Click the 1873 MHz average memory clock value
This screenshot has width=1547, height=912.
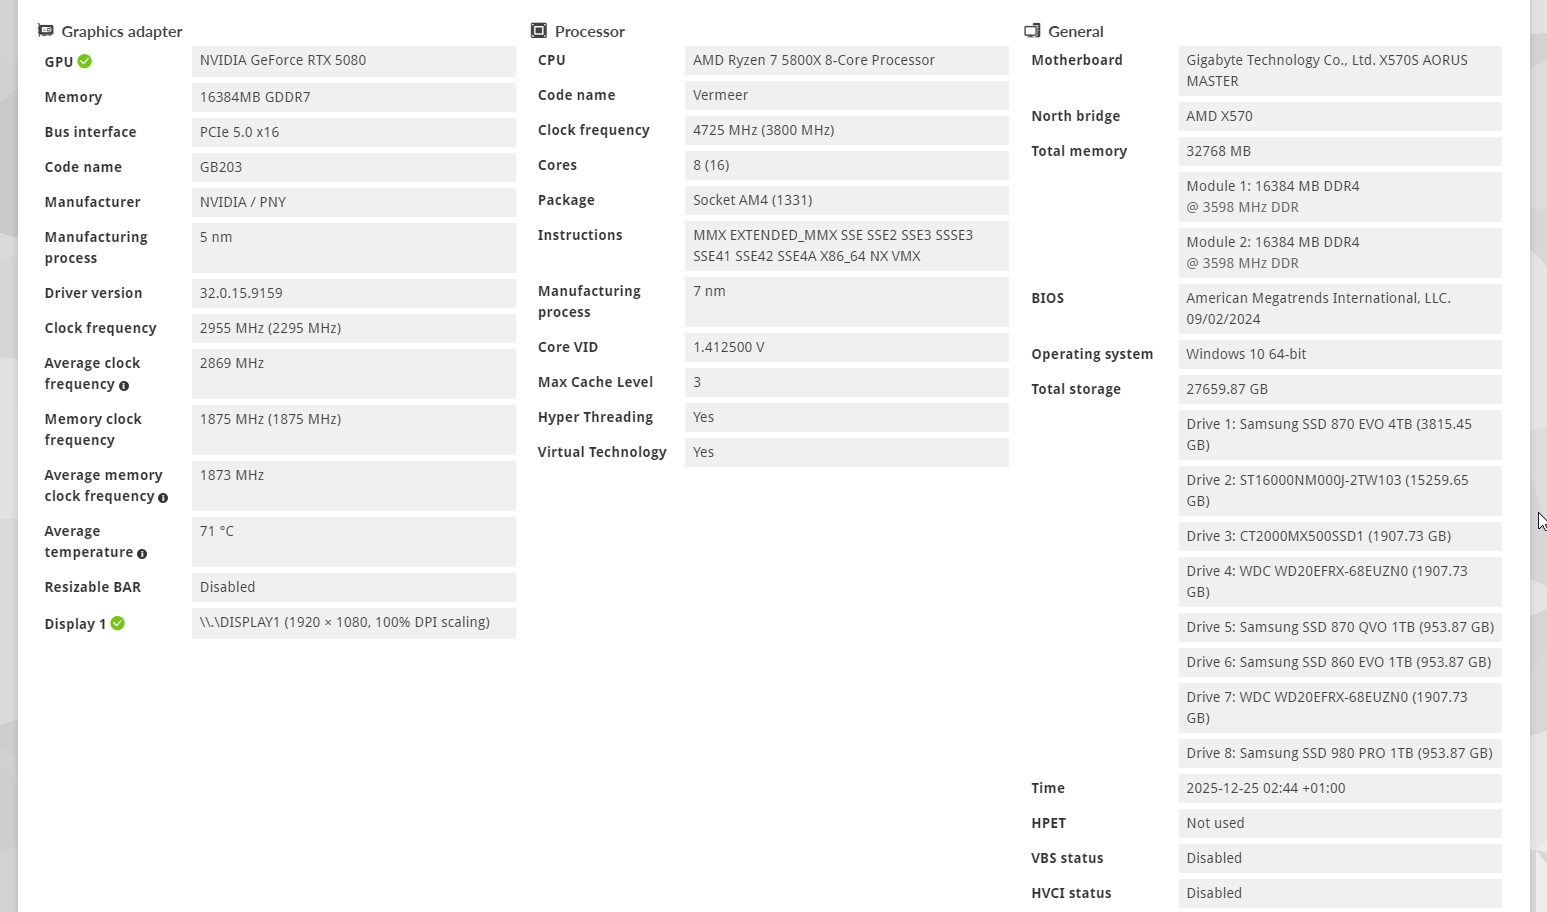[x=354, y=486]
